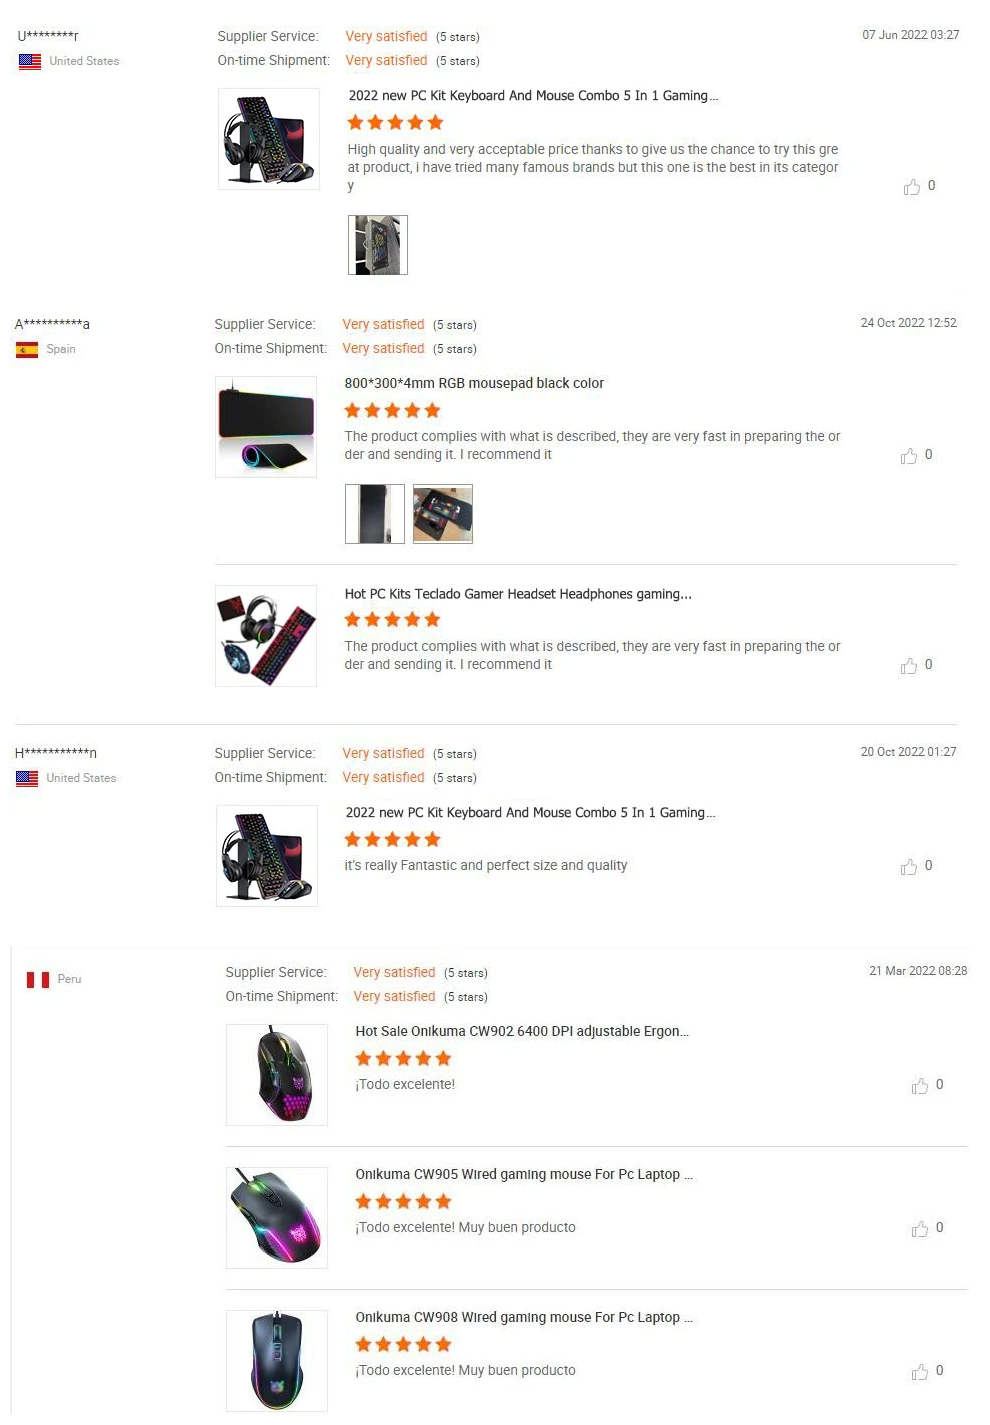Open second mousepad review photo showing desk

pos(443,514)
